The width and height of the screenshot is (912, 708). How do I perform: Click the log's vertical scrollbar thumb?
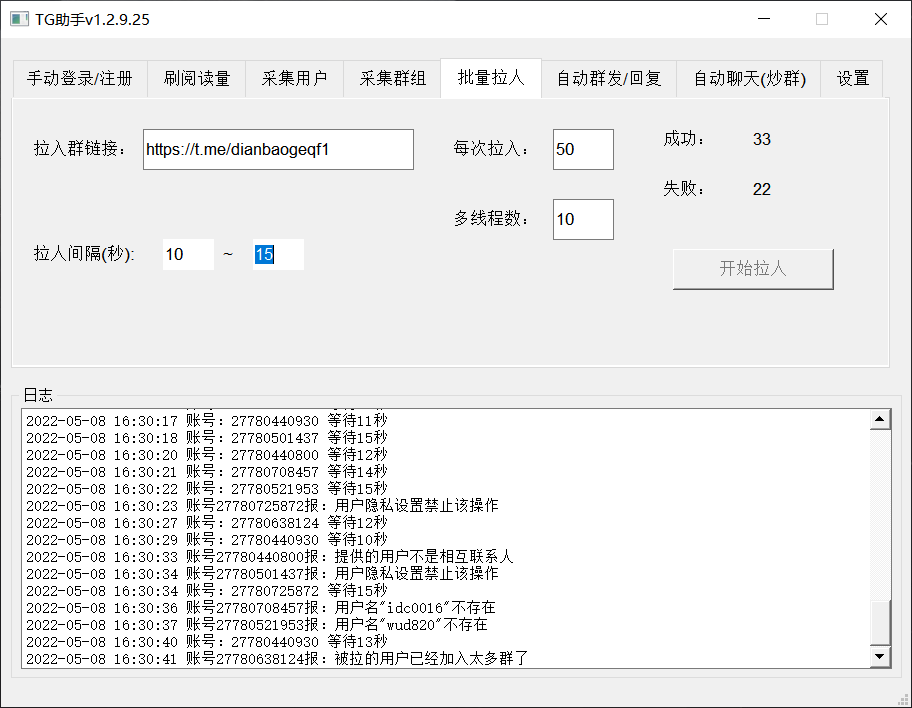point(880,623)
